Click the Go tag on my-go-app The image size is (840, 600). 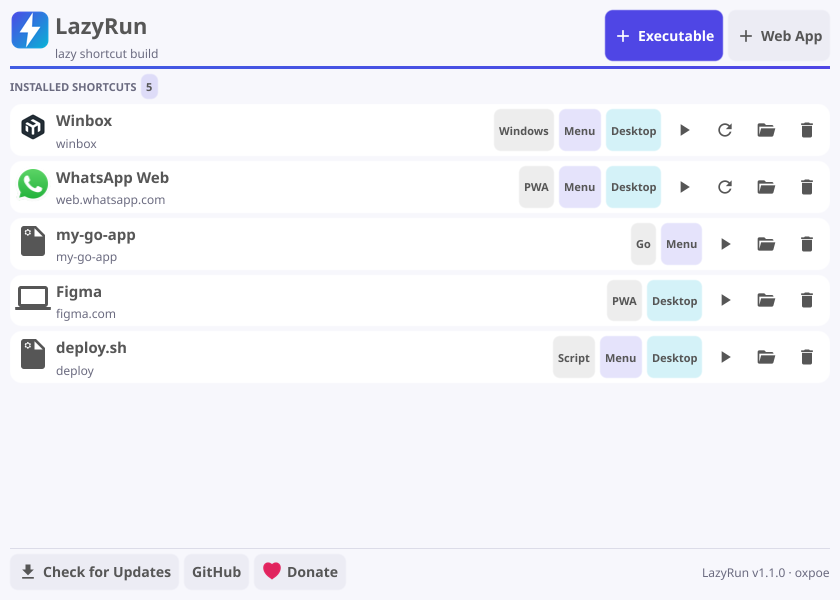coord(643,244)
